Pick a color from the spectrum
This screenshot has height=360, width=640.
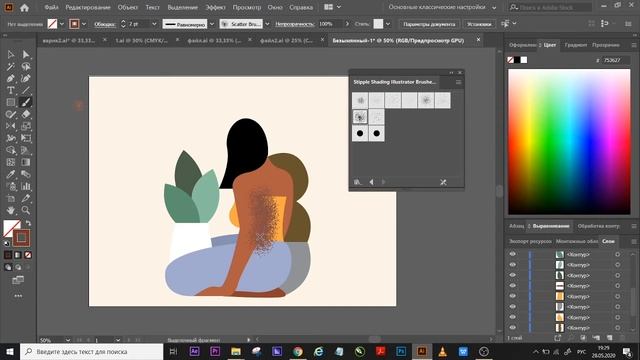[x=569, y=141]
